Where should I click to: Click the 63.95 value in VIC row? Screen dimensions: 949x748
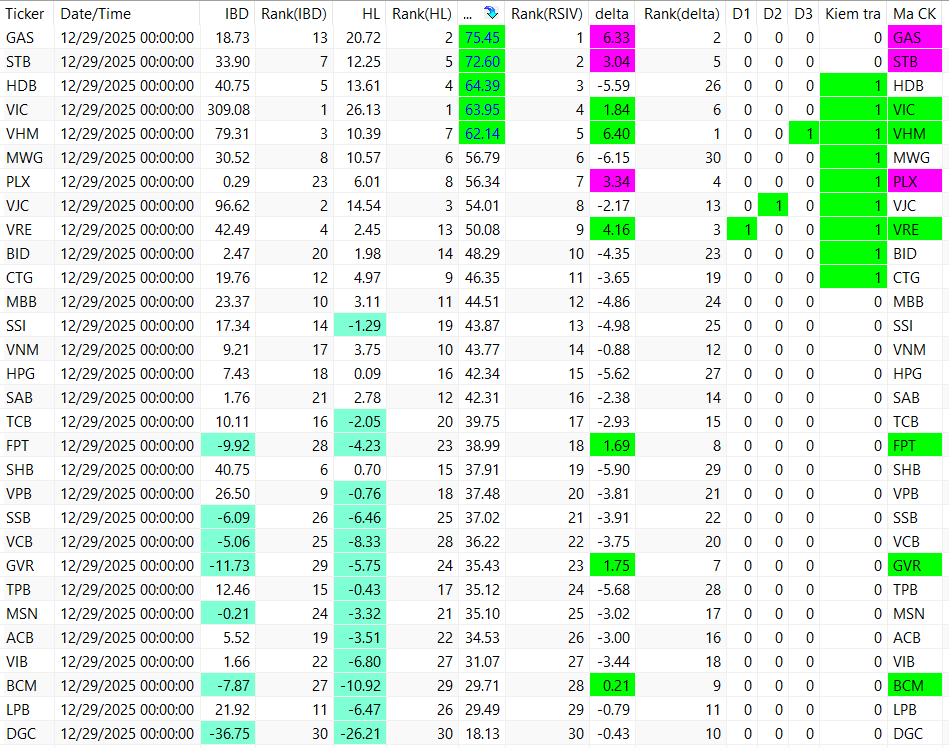click(482, 110)
